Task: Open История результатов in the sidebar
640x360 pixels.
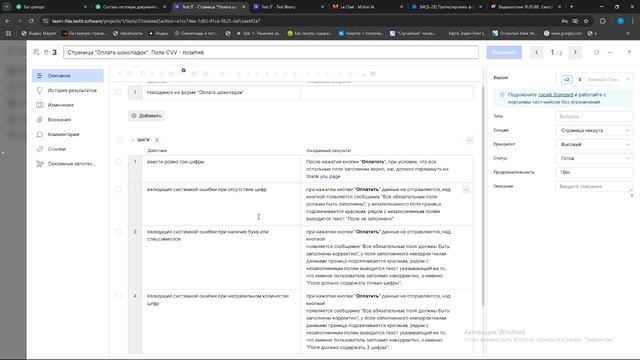Action: coord(68,90)
